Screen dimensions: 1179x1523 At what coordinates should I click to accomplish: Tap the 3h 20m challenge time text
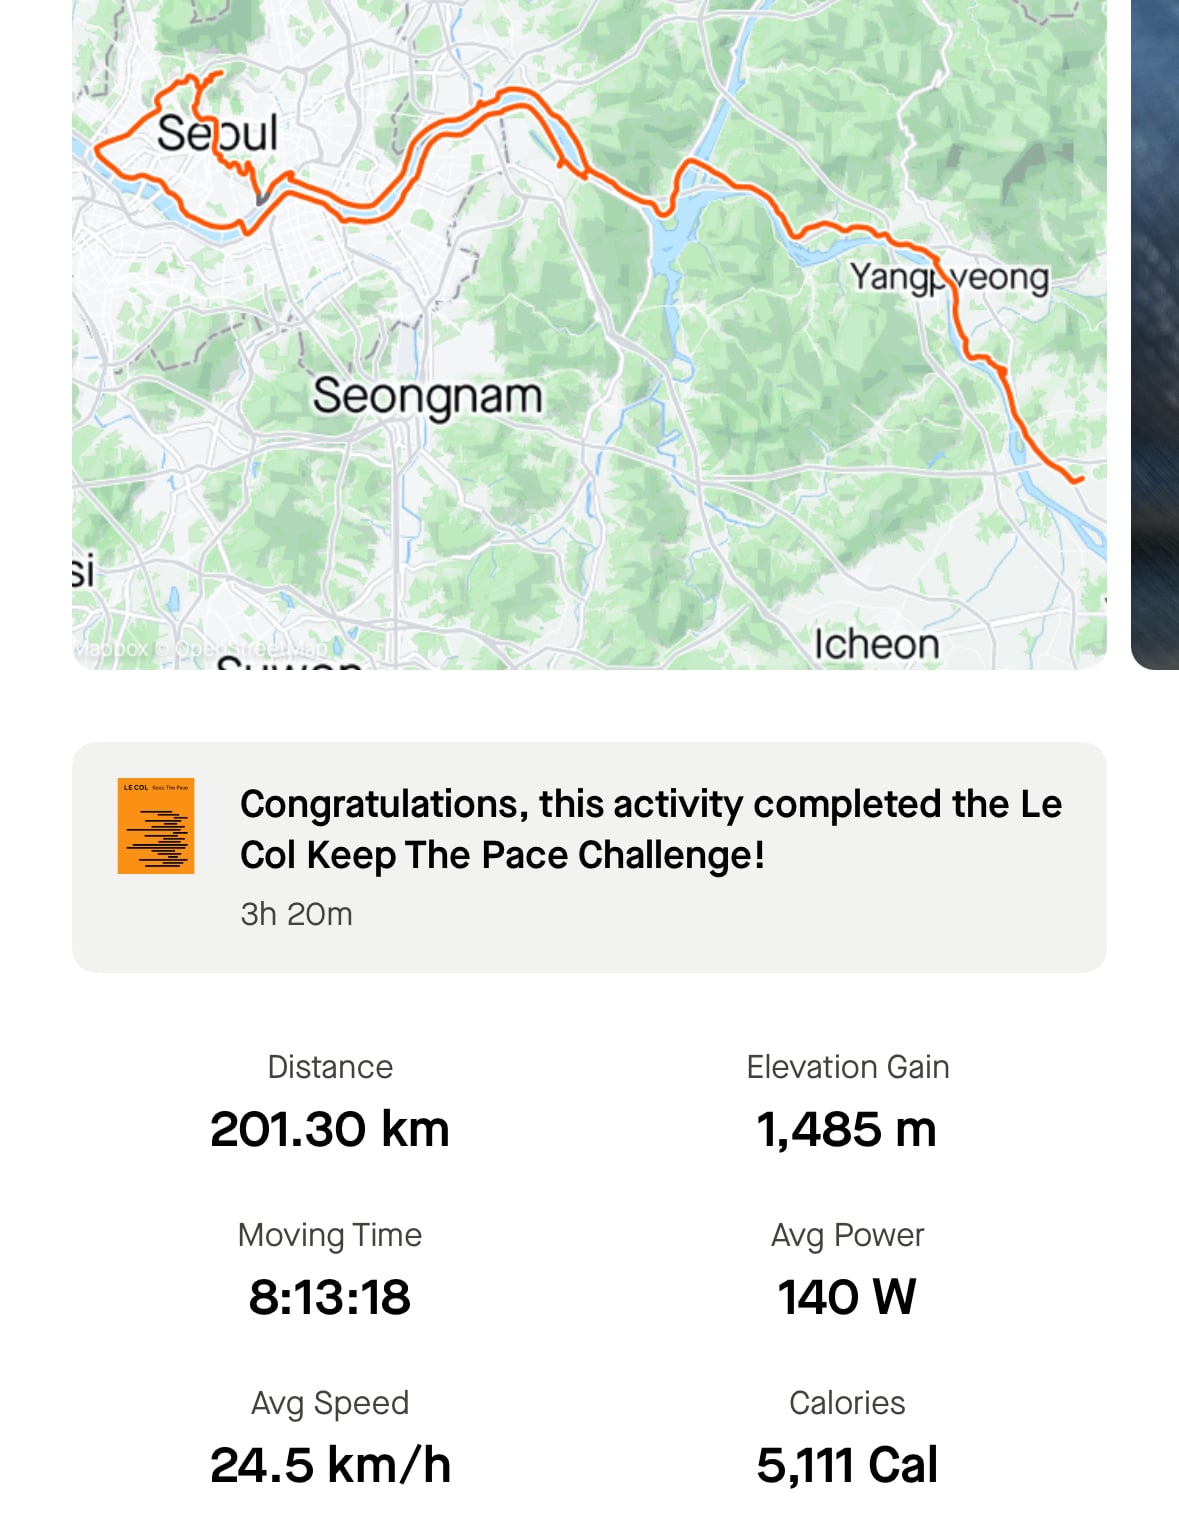tap(296, 914)
